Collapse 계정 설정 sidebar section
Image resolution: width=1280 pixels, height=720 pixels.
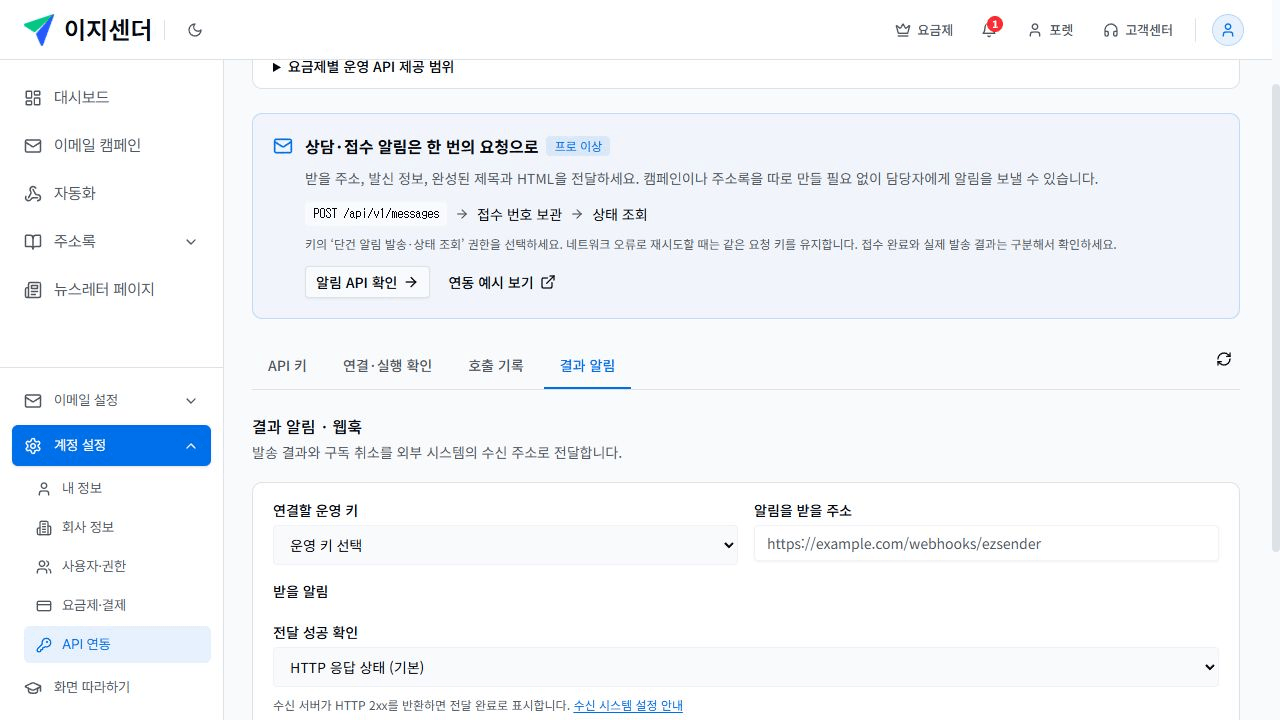[x=111, y=445]
